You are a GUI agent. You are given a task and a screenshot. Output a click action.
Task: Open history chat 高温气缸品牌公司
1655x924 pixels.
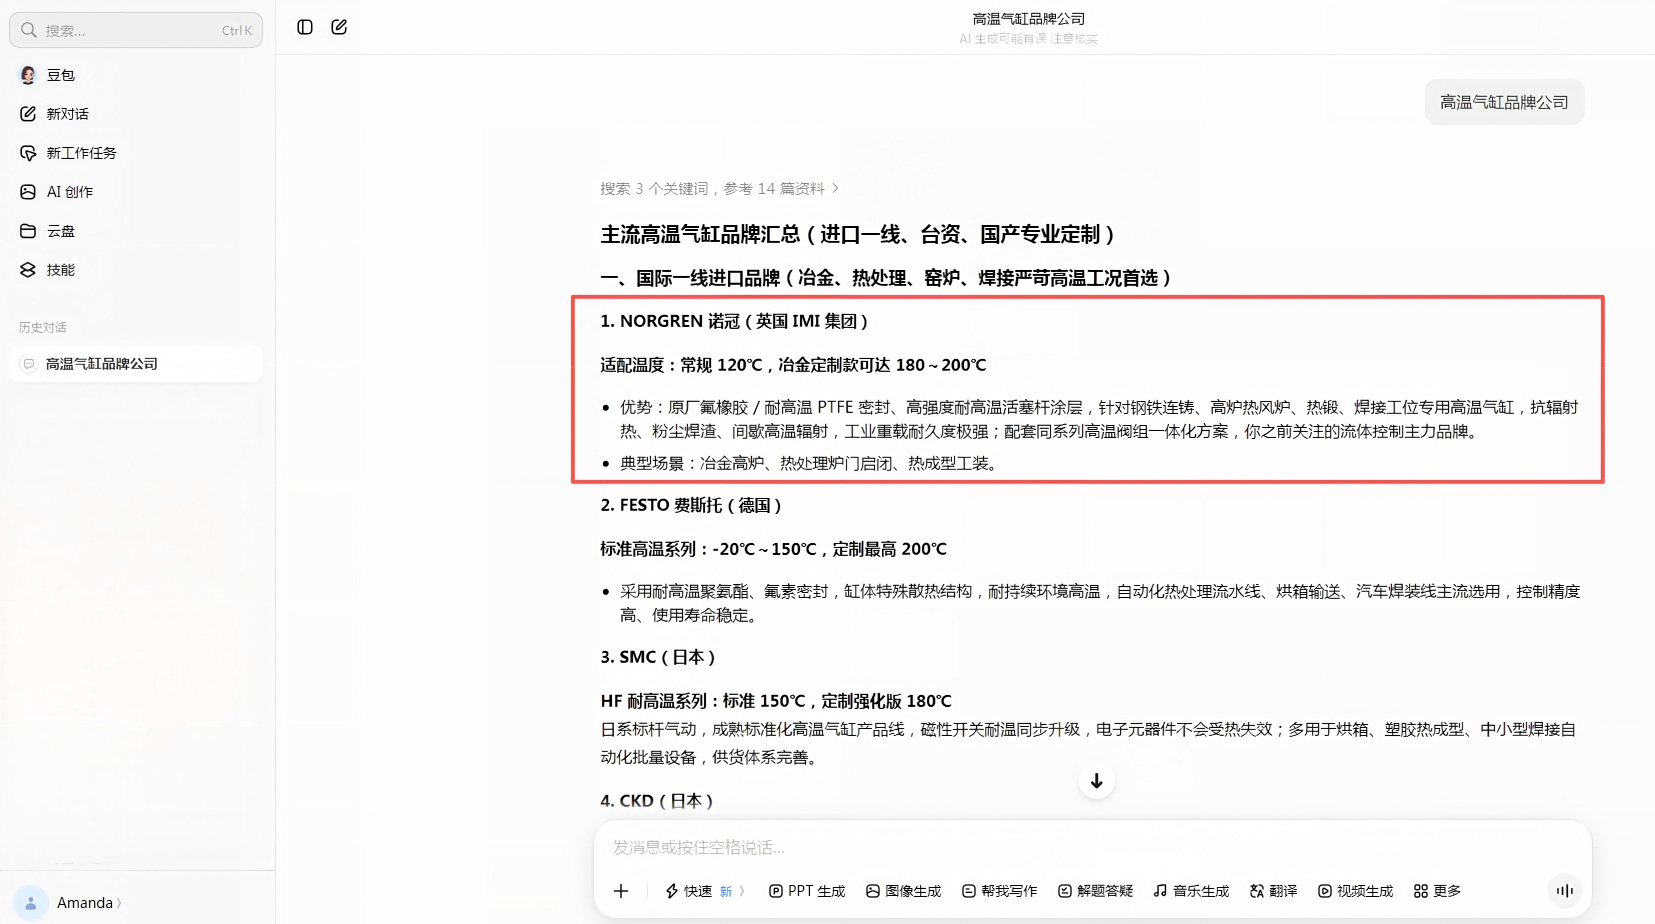[x=136, y=364]
